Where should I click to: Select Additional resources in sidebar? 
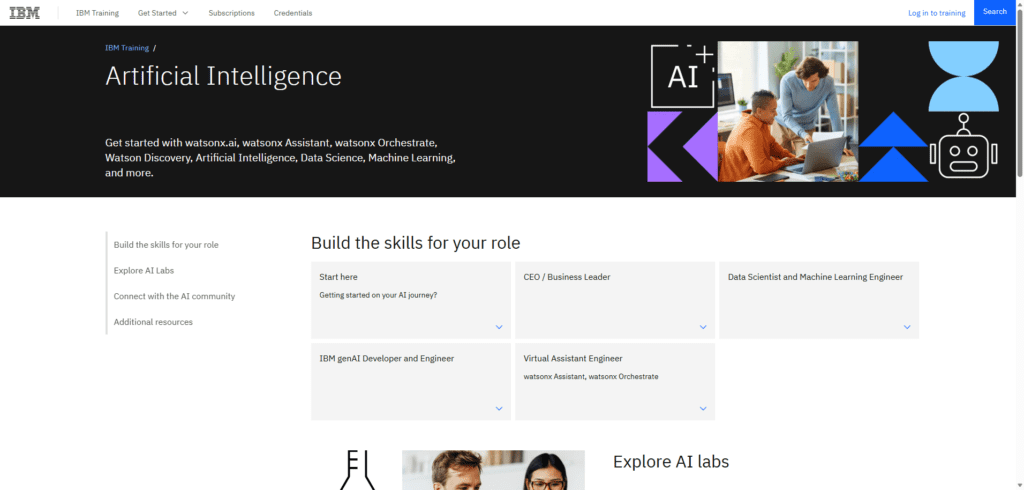click(x=153, y=322)
